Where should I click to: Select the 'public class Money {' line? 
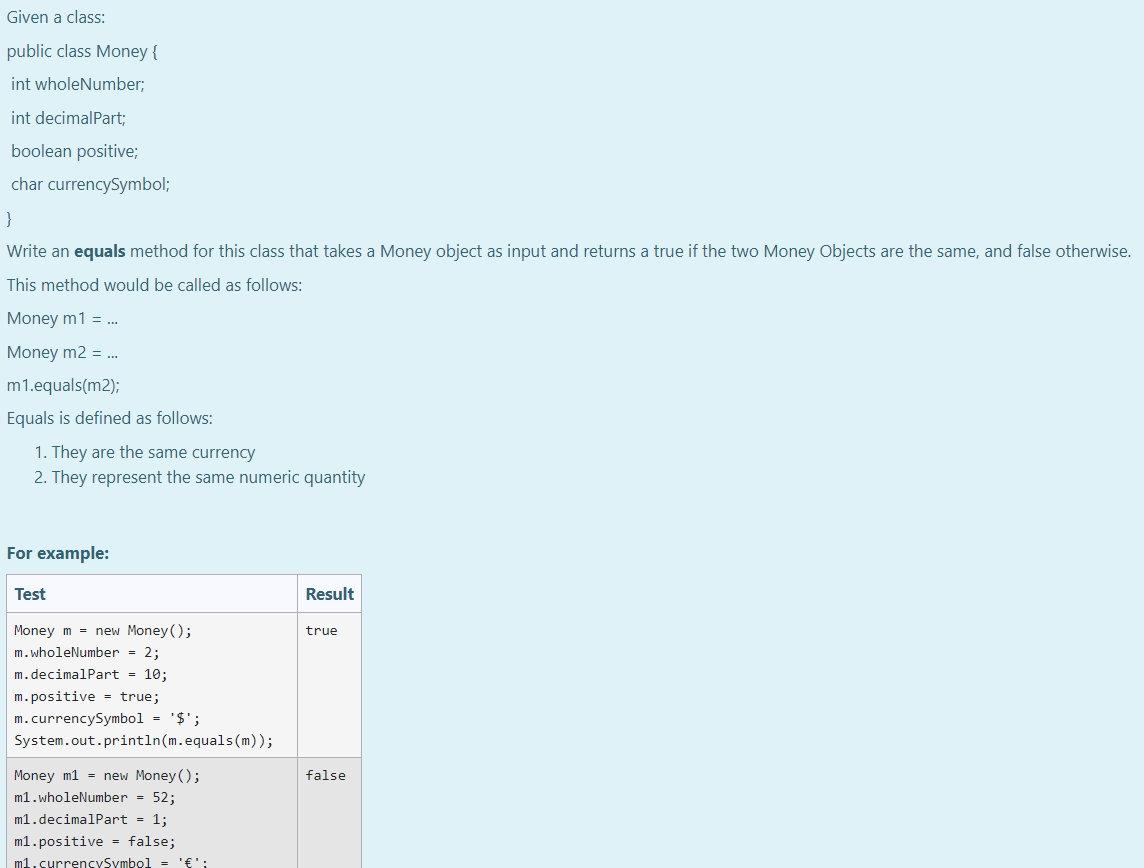[82, 51]
